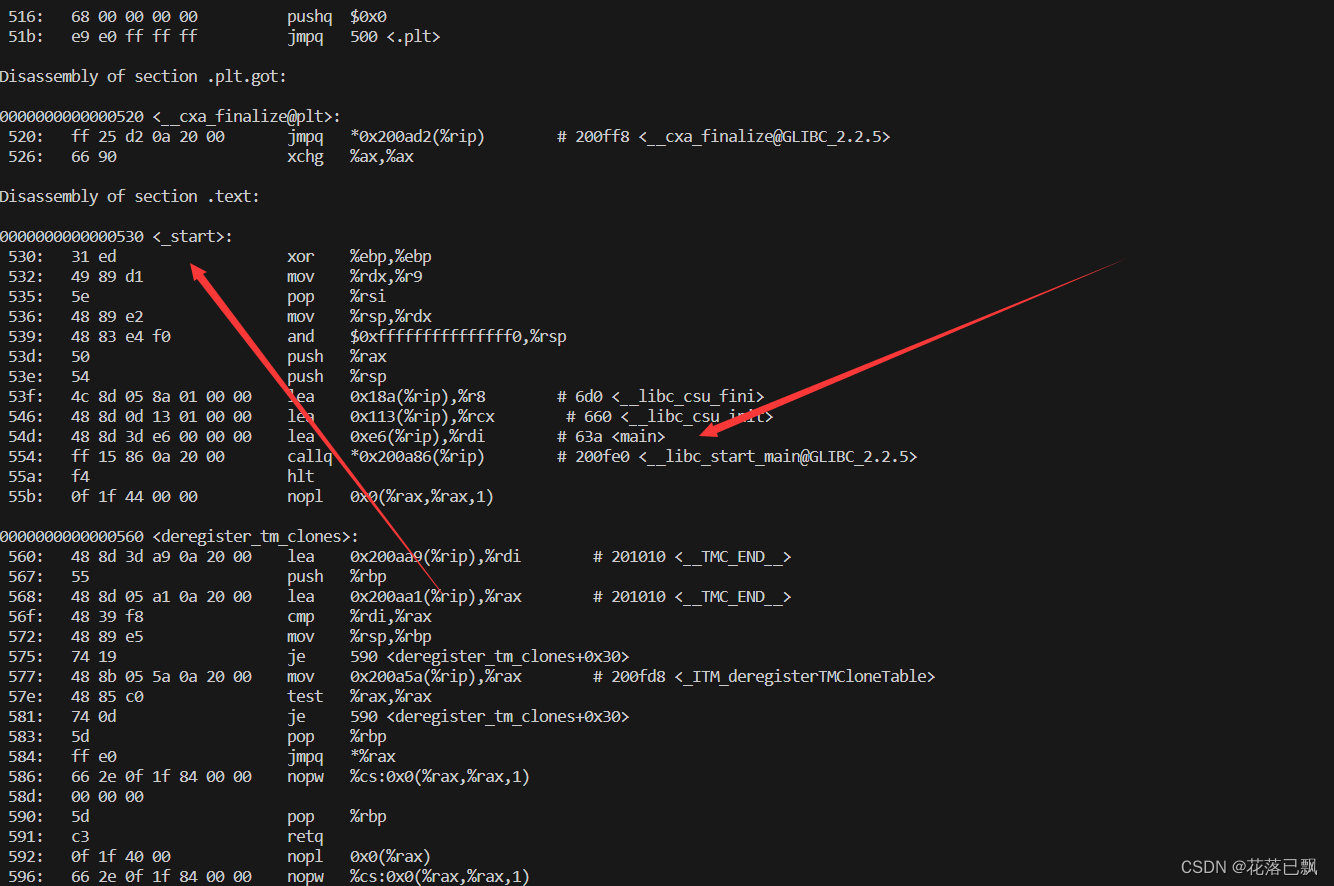
Task: Click the 'hlt' instruction
Action: click(x=300, y=477)
